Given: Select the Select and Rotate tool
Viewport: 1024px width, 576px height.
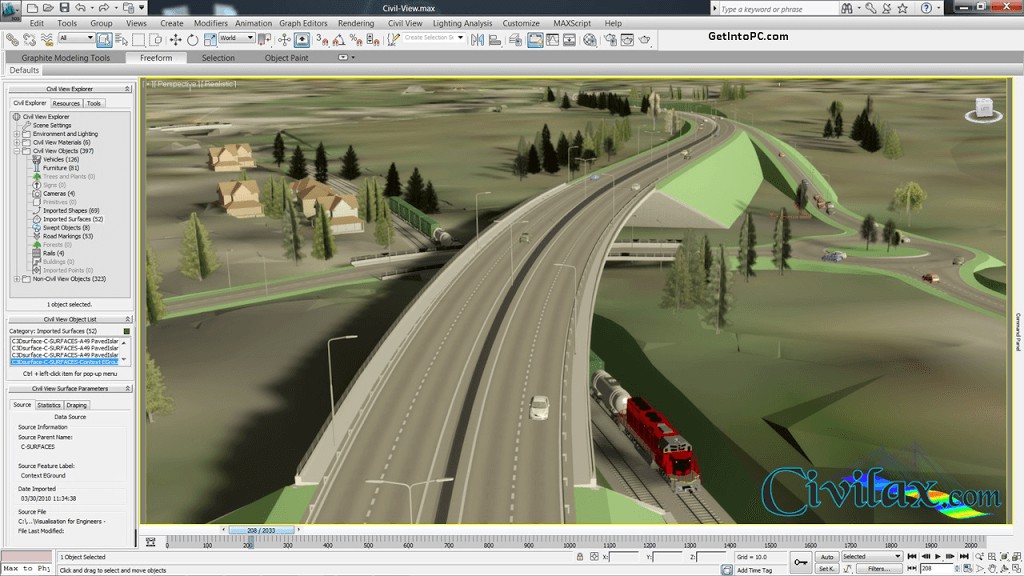Looking at the screenshot, I should 193,40.
